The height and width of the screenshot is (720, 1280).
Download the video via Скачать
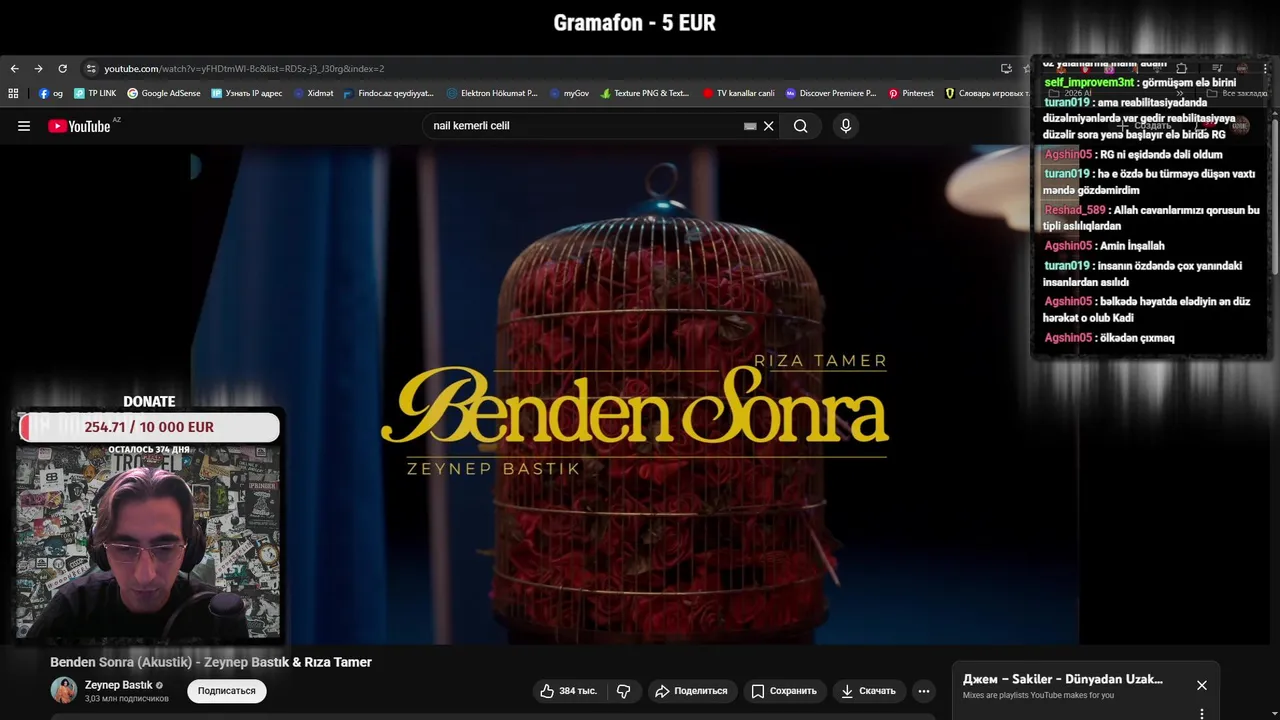(x=868, y=691)
